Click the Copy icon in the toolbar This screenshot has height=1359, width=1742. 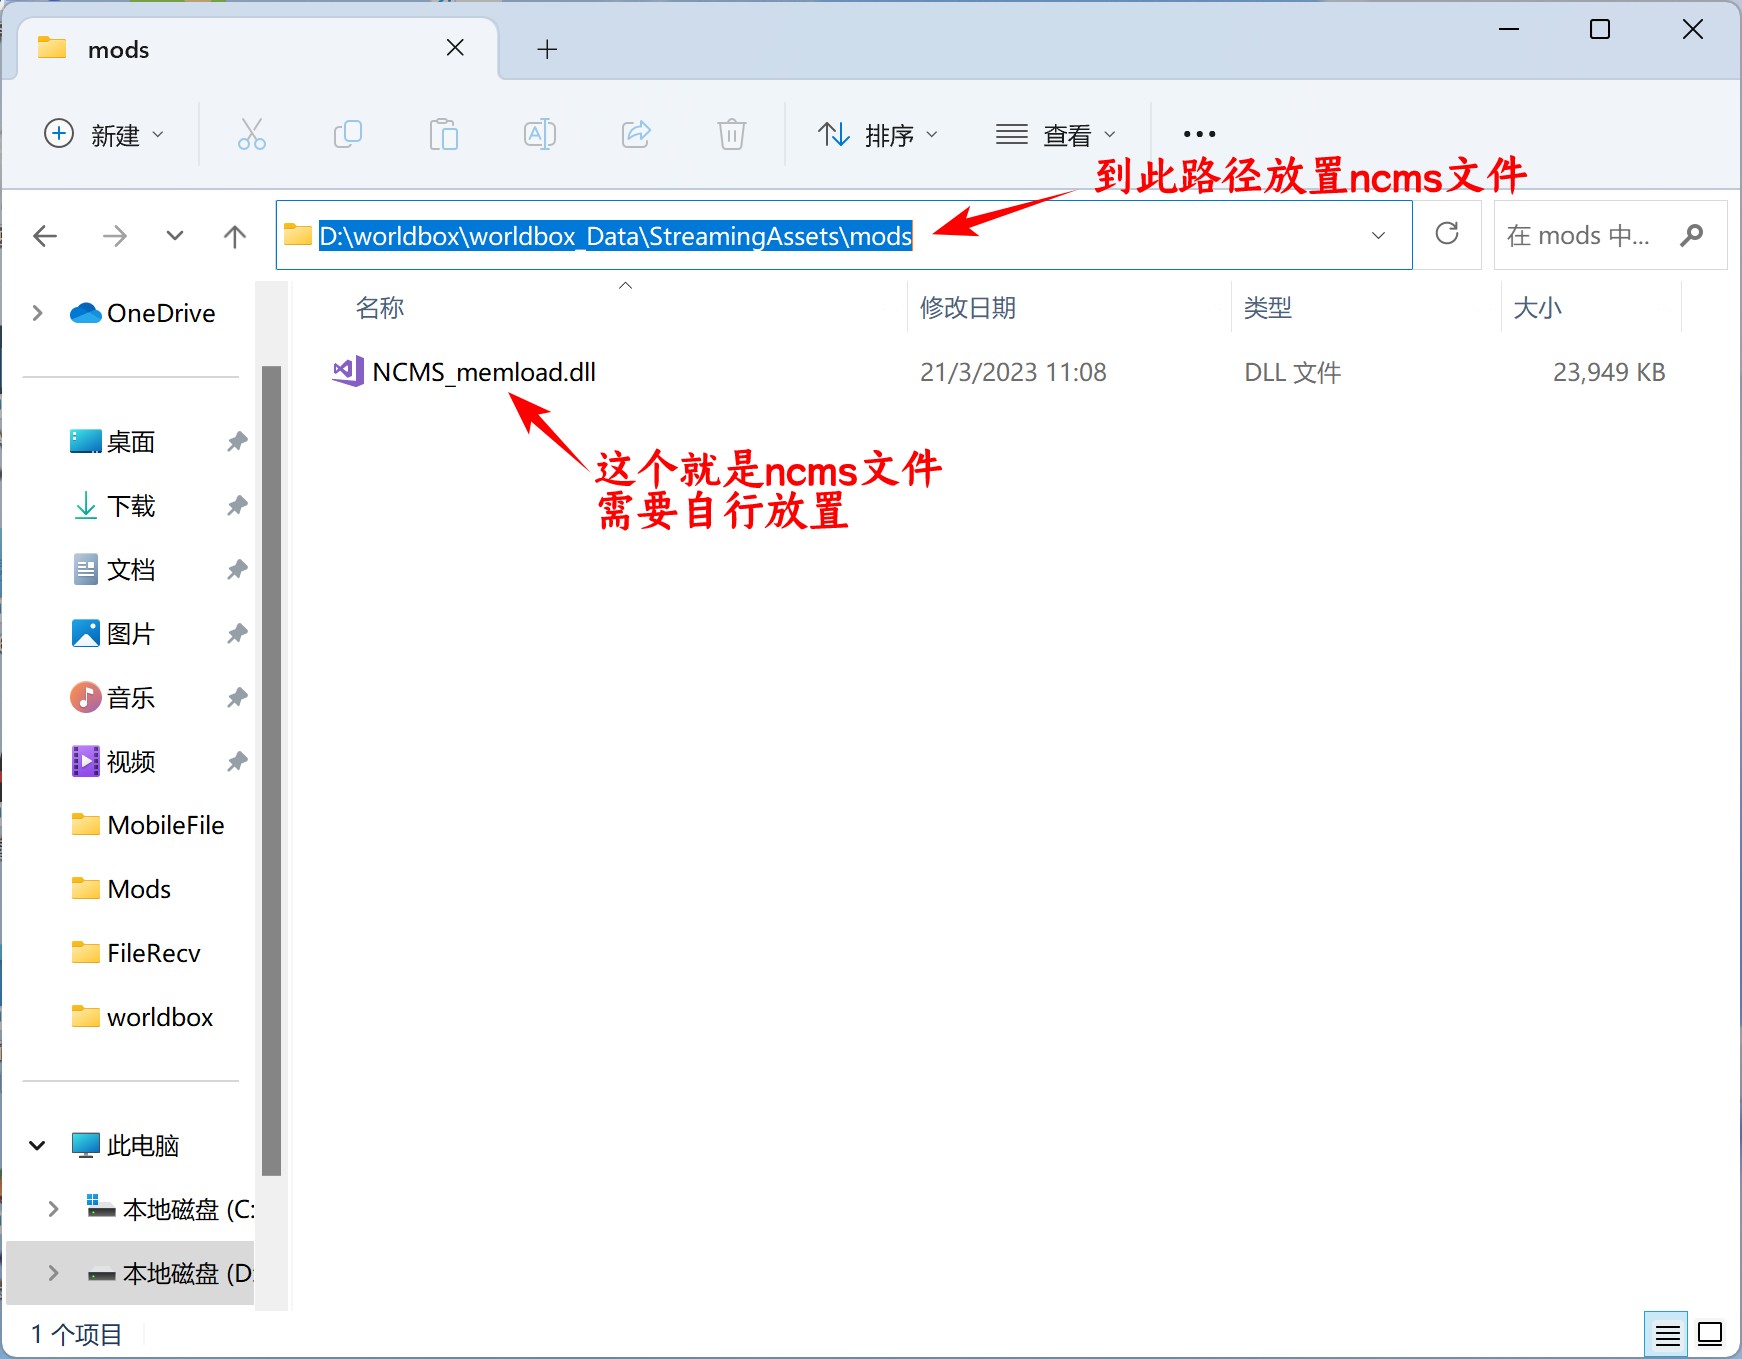point(347,134)
